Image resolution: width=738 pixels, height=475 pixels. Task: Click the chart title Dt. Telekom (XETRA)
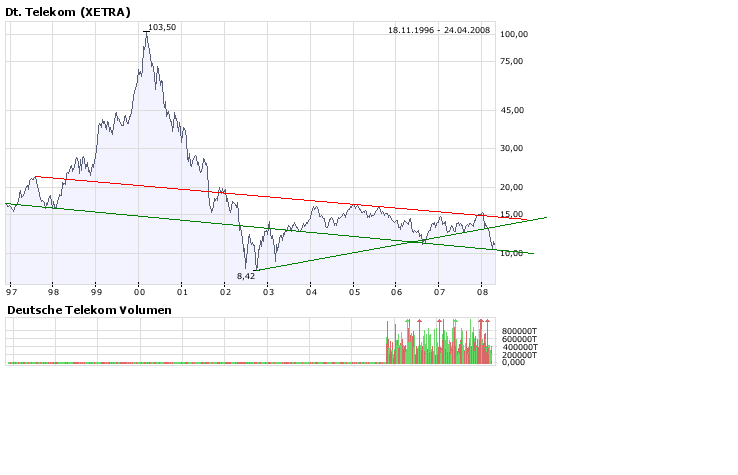68,12
